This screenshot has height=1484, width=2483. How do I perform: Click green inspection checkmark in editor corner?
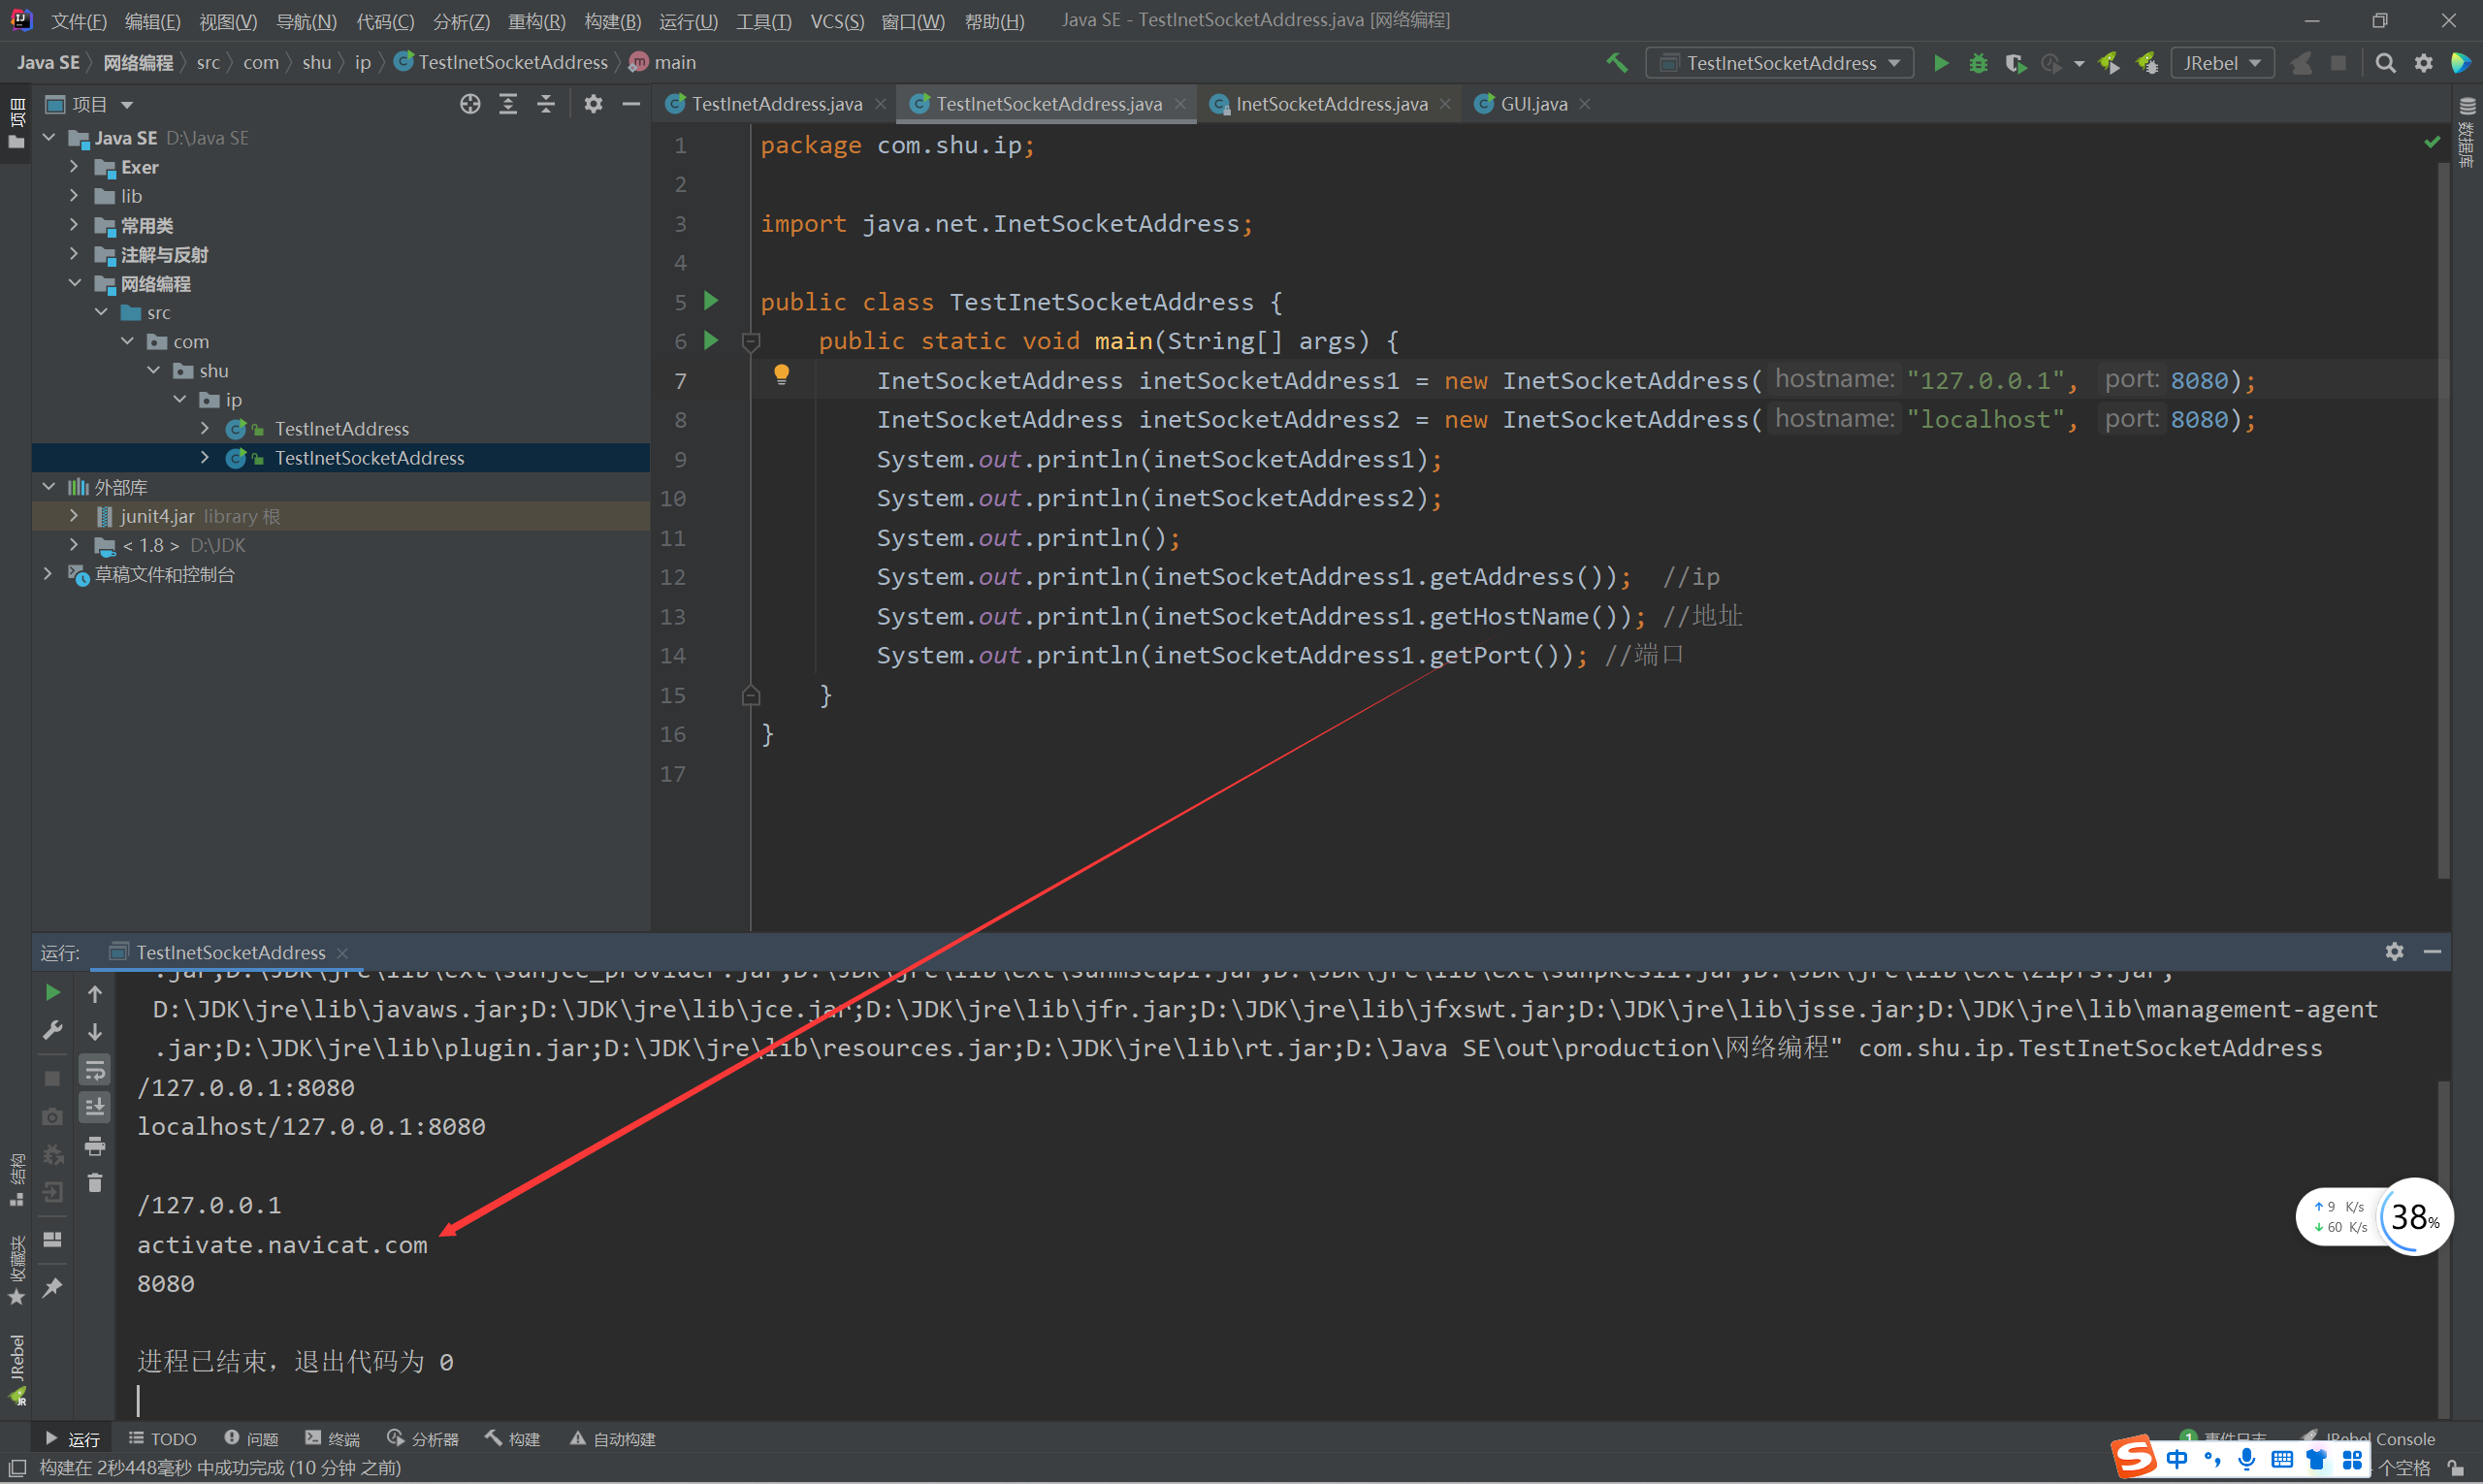pos(2431,143)
